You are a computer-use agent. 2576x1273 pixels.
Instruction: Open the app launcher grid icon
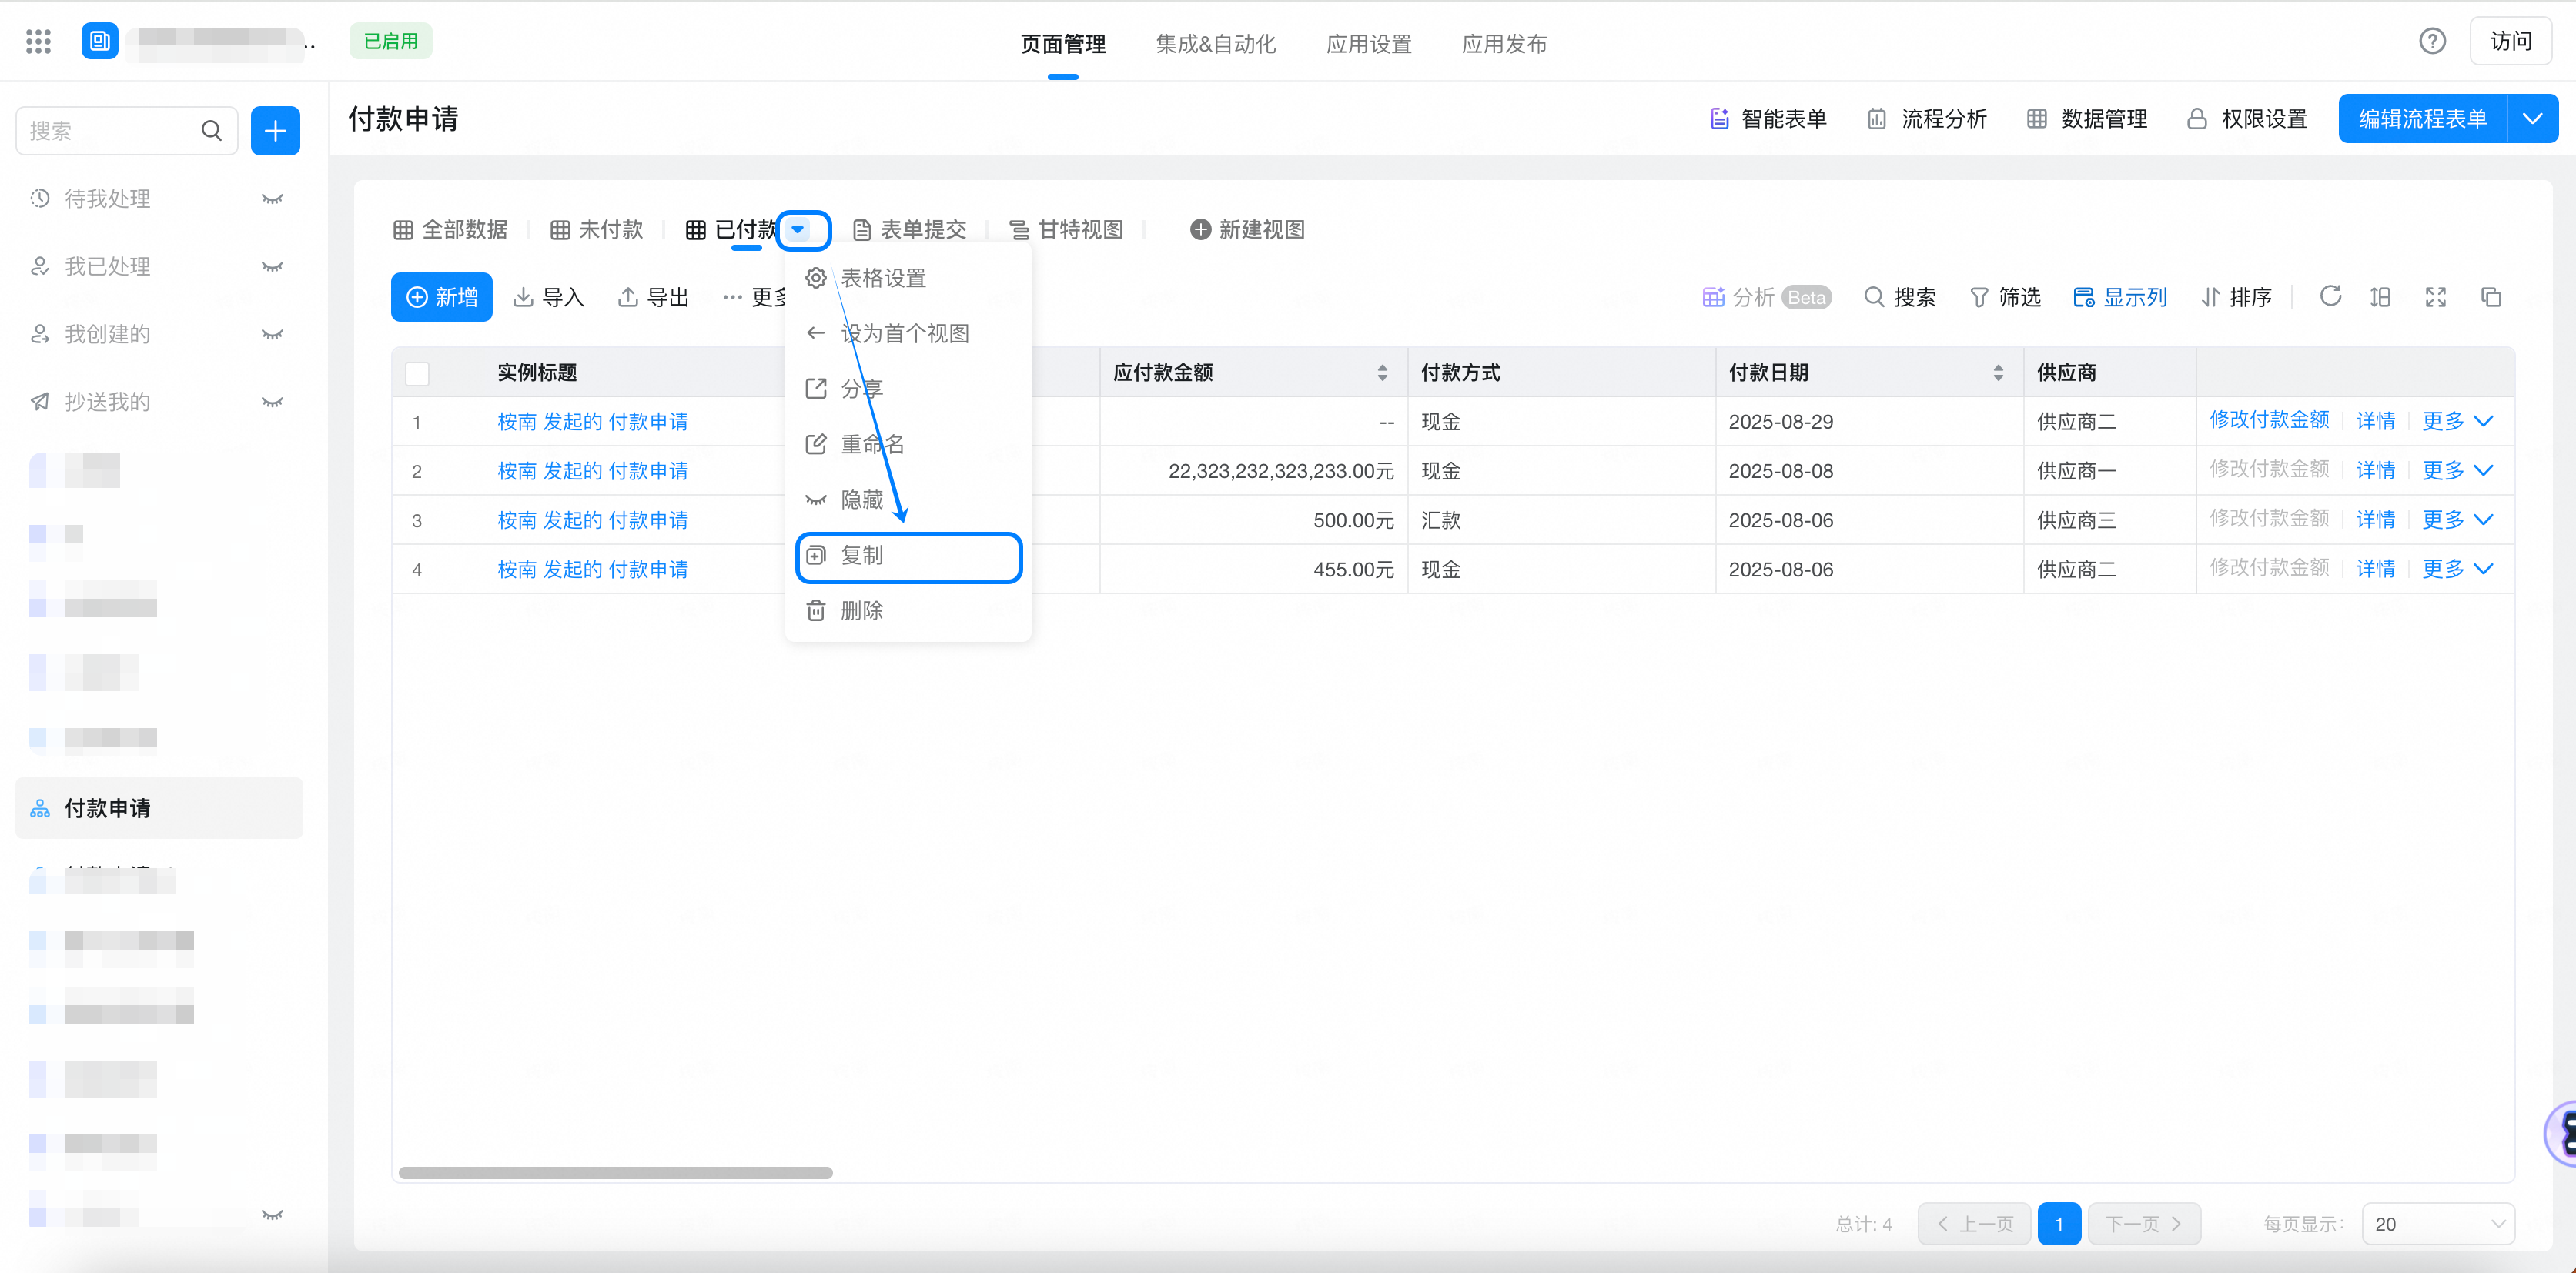[x=38, y=41]
